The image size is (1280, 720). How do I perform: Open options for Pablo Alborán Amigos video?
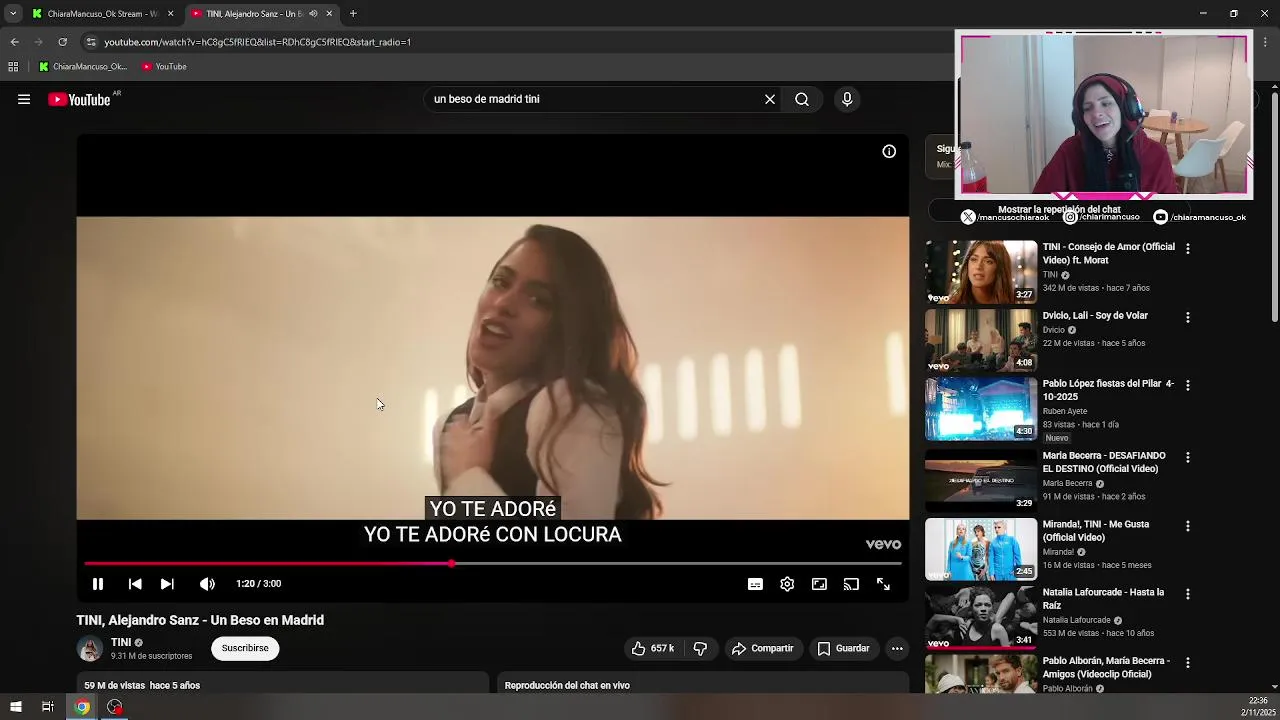pyautogui.click(x=1188, y=663)
